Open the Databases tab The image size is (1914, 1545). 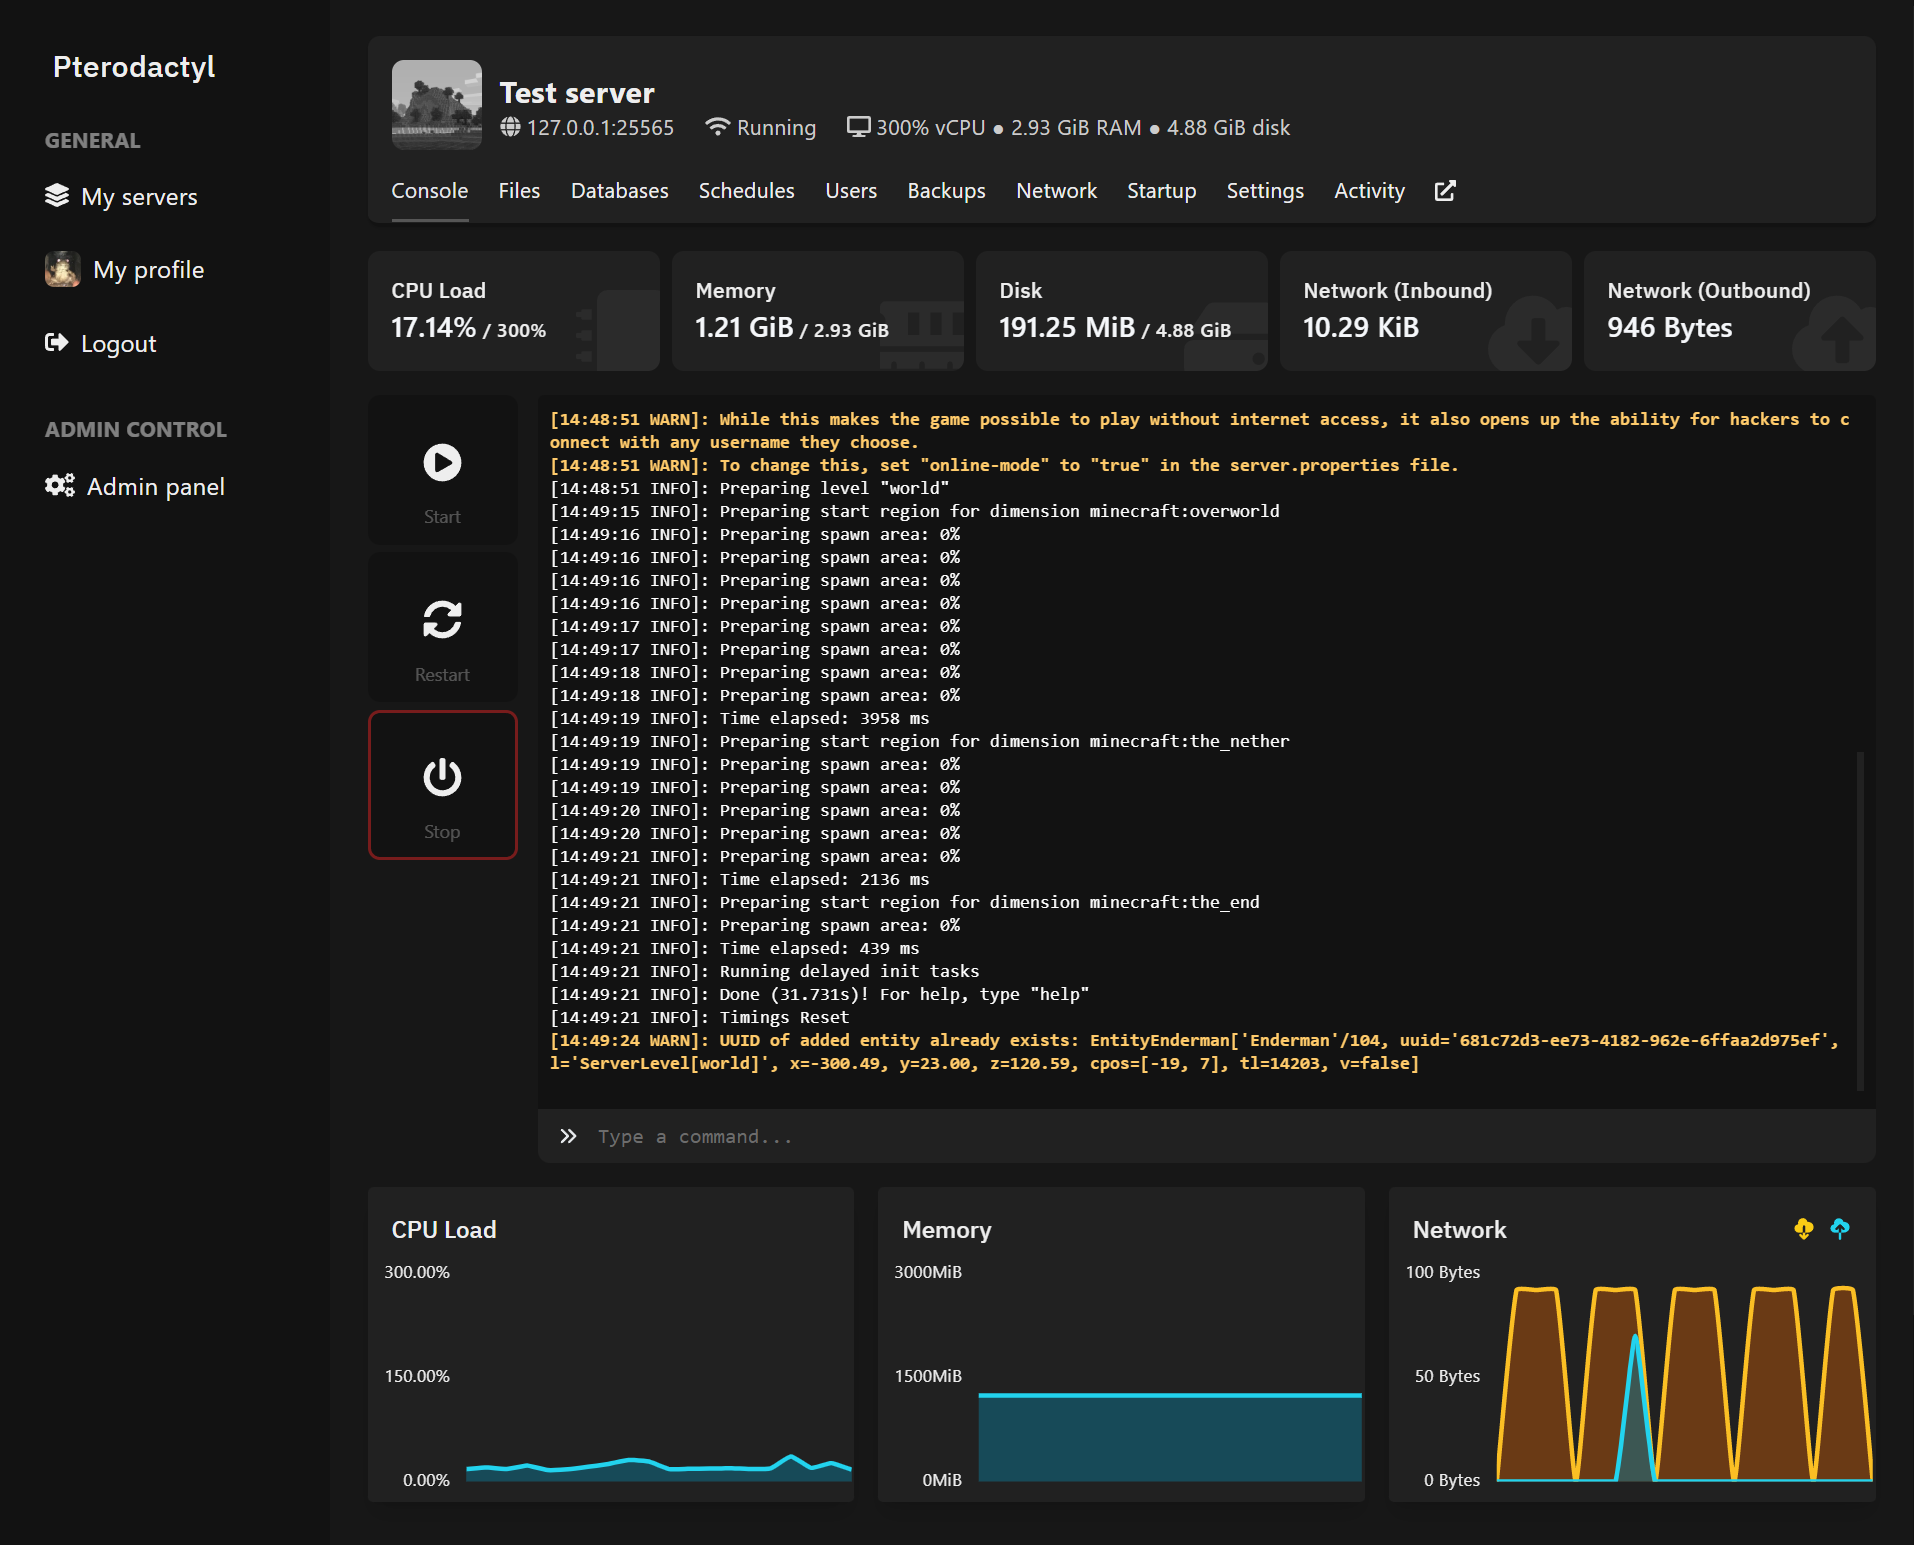coord(619,191)
